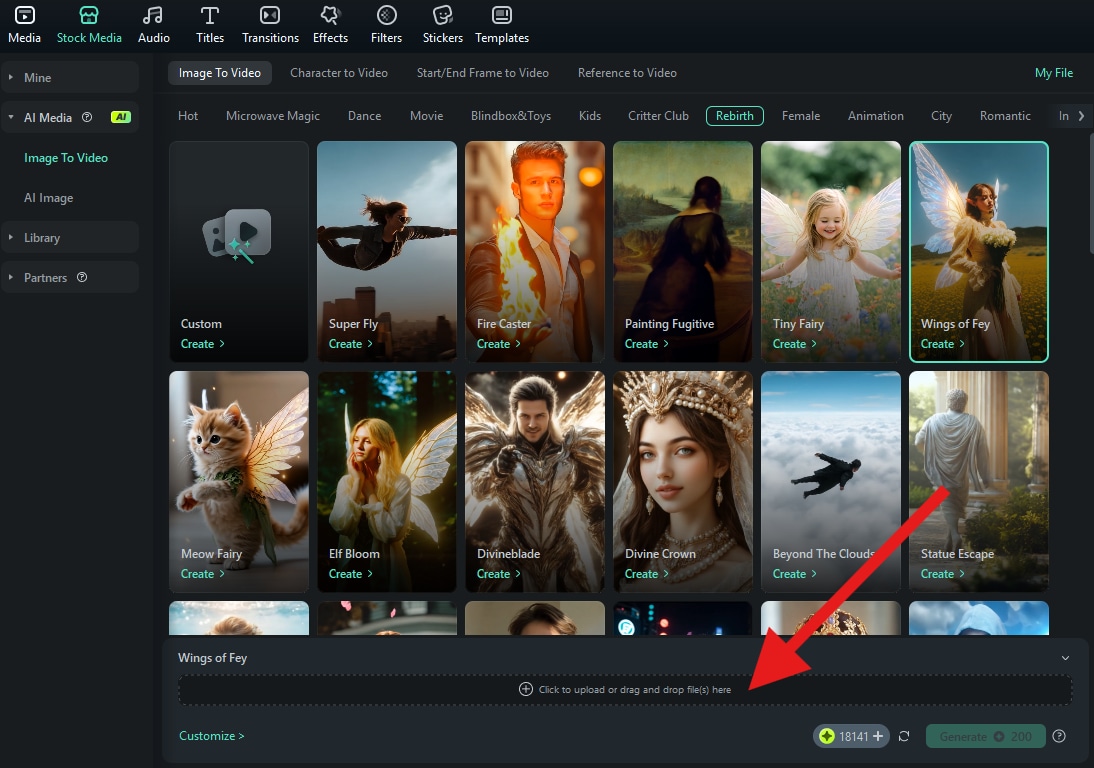Open the Filters icon
Screen dimensions: 1094x768
click(387, 15)
